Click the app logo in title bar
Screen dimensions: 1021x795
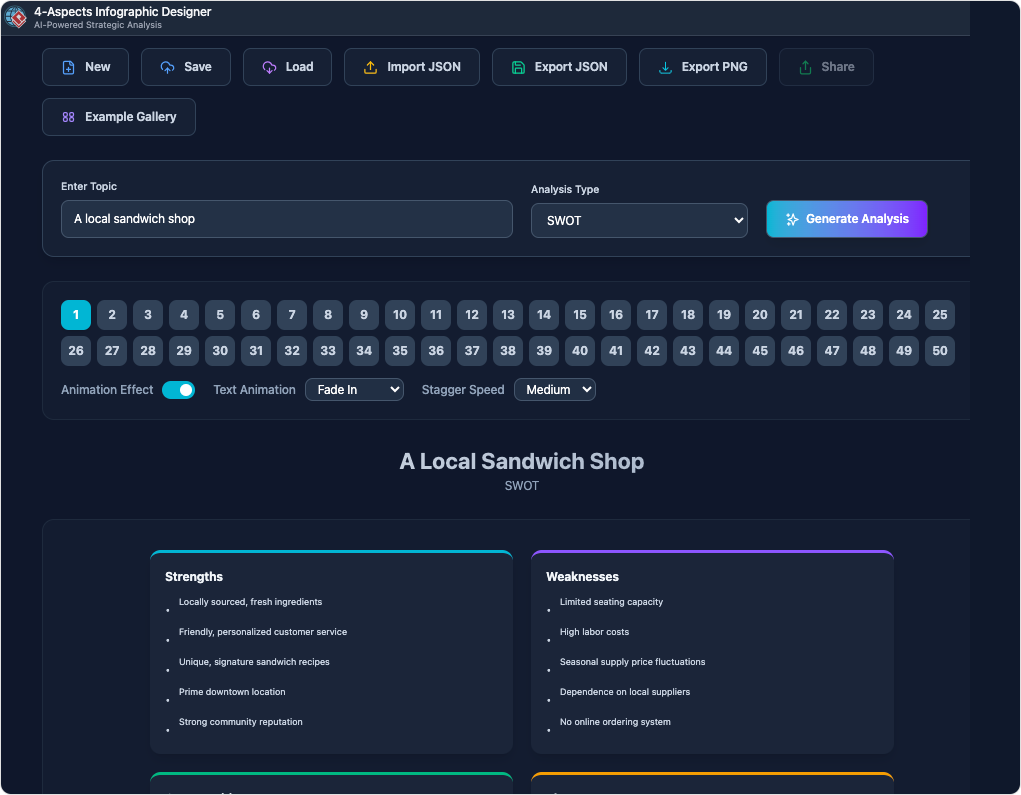pos(16,17)
